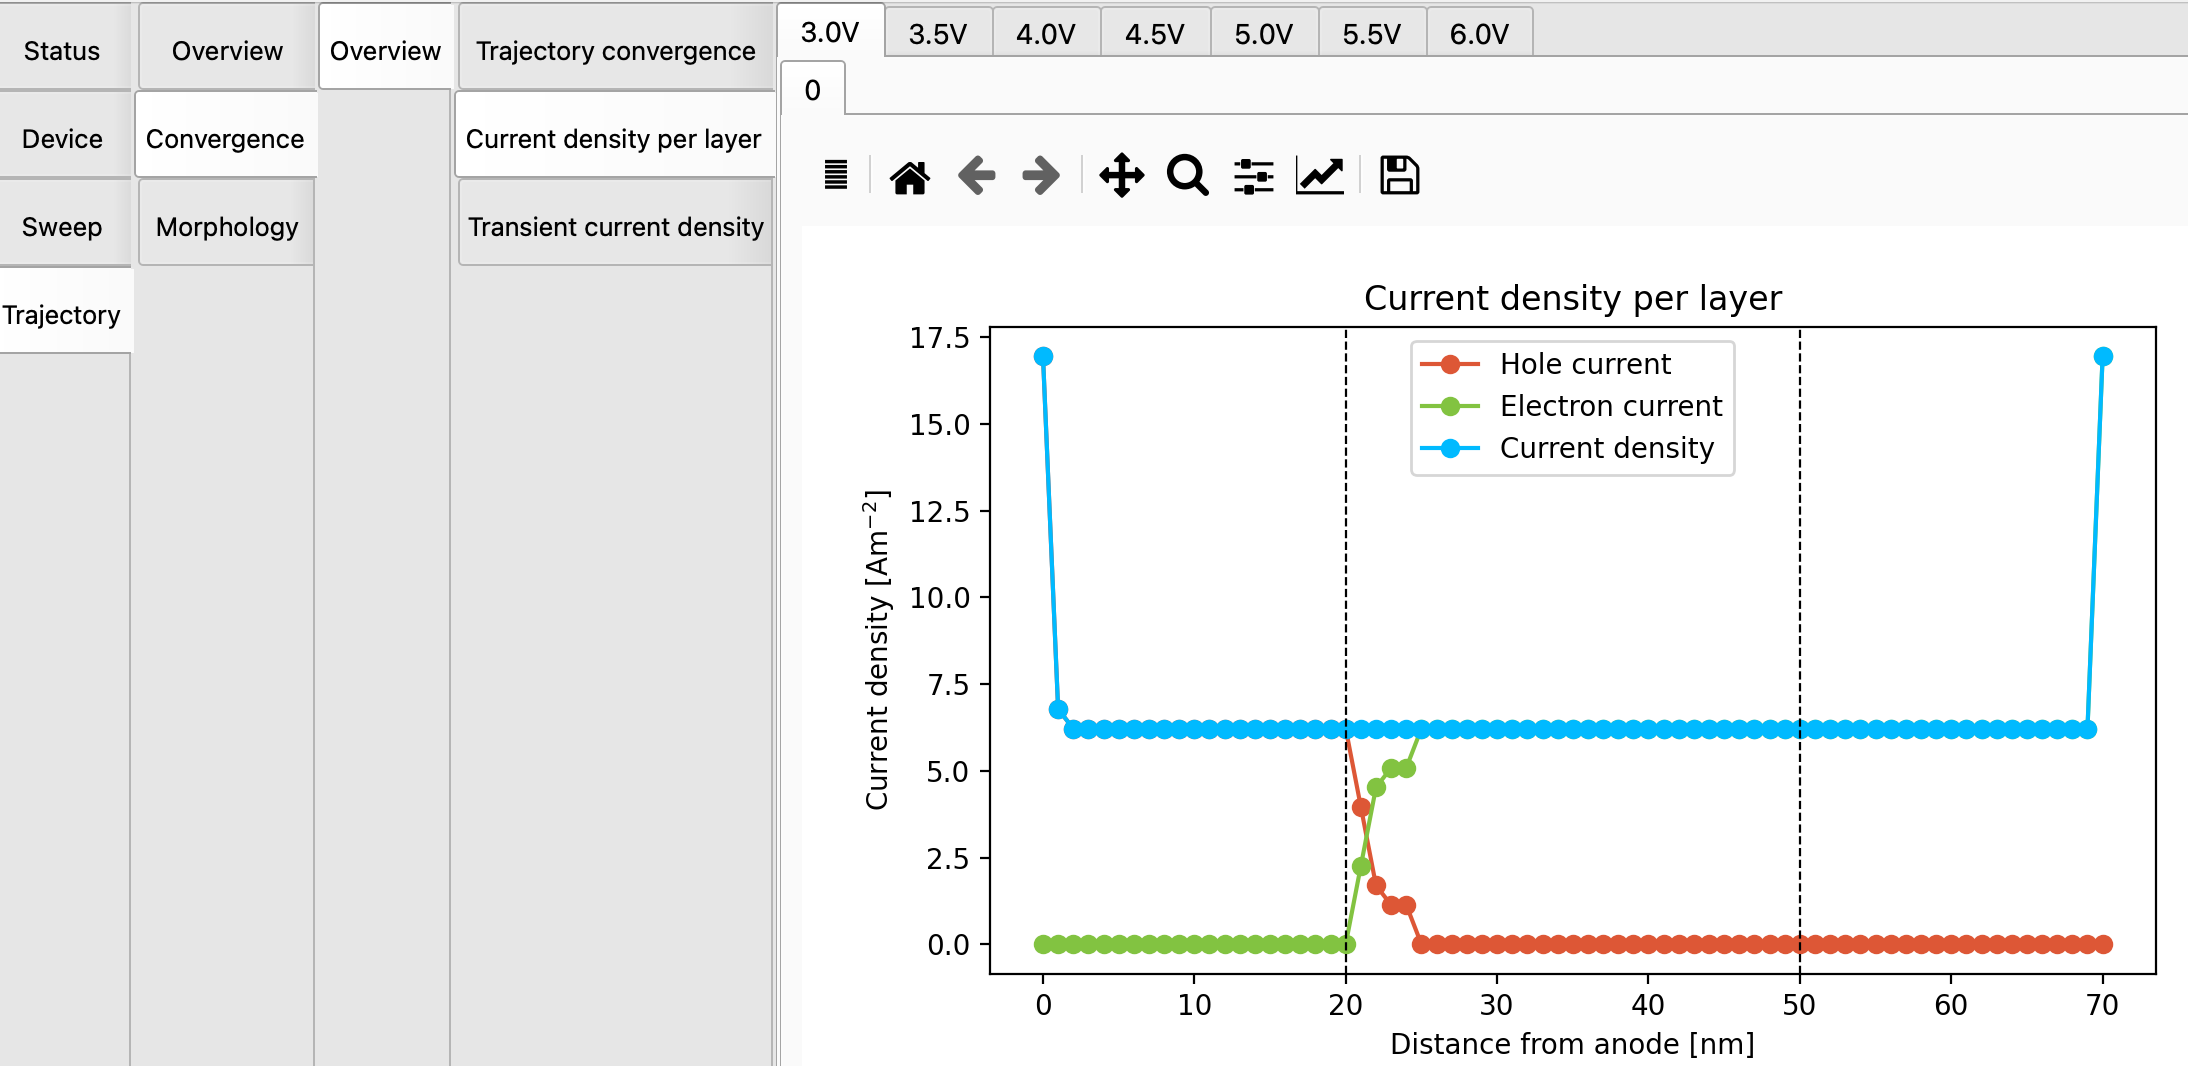Click the back arrow to previous view

[976, 176]
